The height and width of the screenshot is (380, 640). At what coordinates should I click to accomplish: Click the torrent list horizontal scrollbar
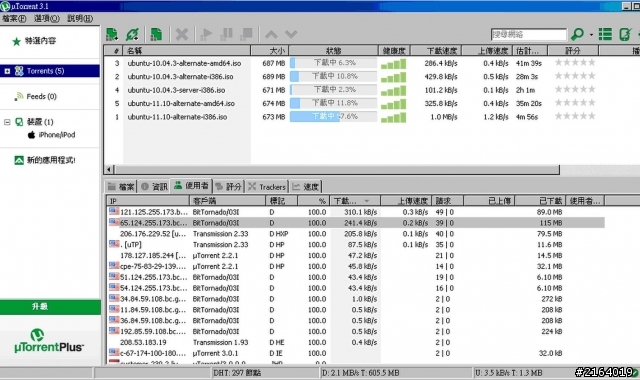(x=337, y=169)
